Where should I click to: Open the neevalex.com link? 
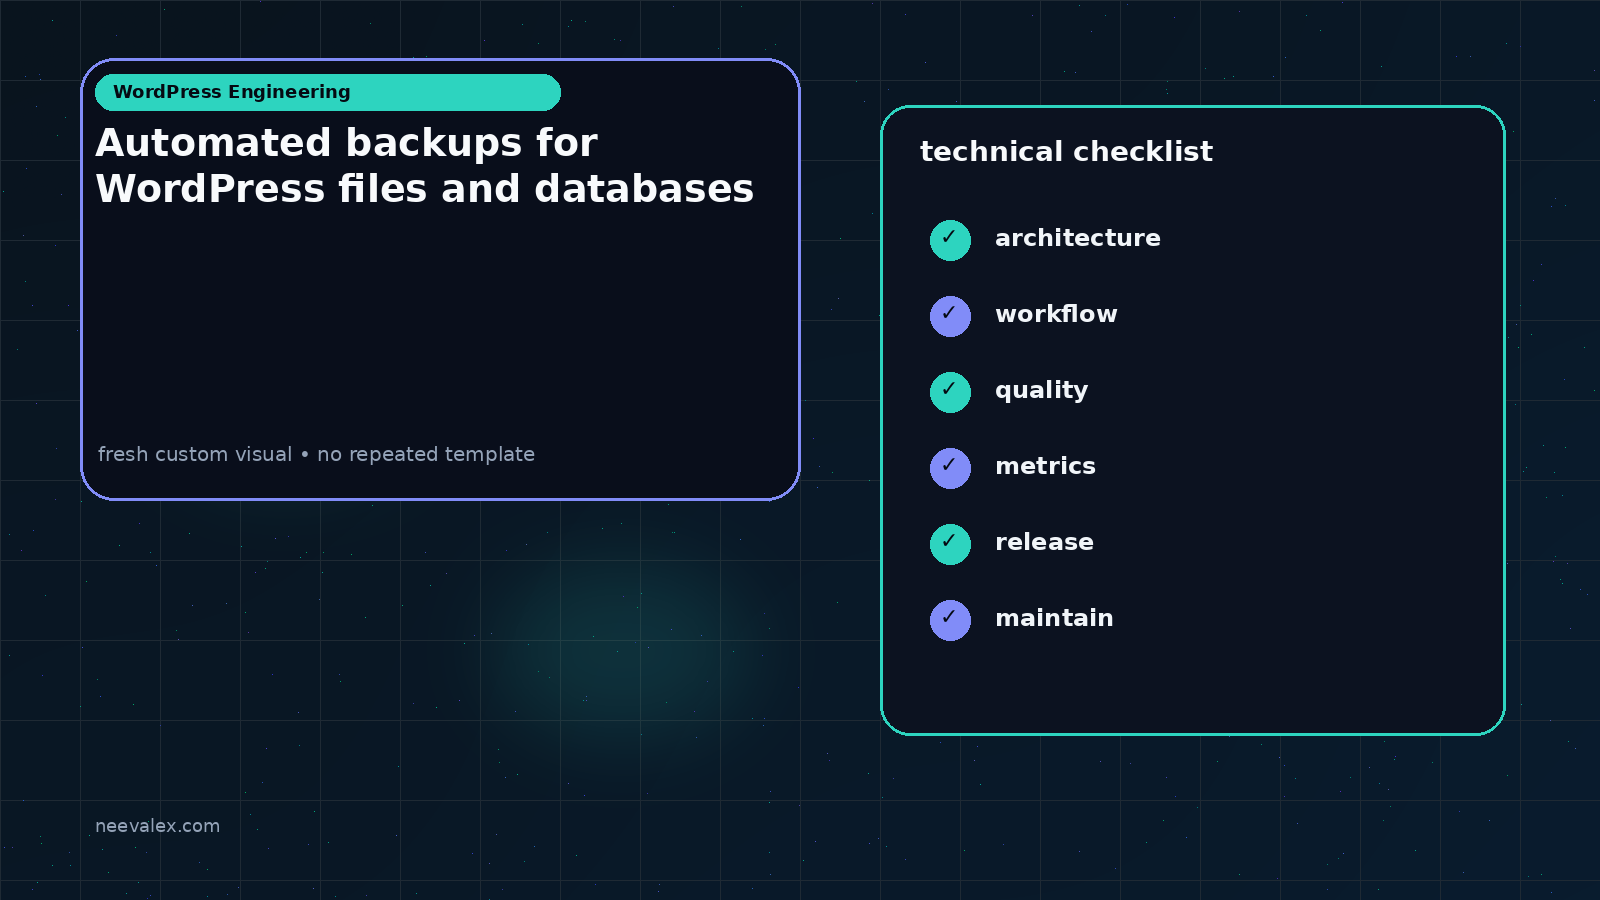(x=157, y=826)
